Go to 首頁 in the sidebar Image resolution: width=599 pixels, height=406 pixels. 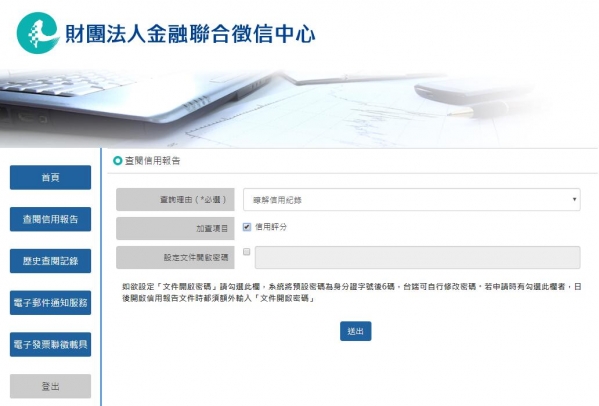(50, 177)
